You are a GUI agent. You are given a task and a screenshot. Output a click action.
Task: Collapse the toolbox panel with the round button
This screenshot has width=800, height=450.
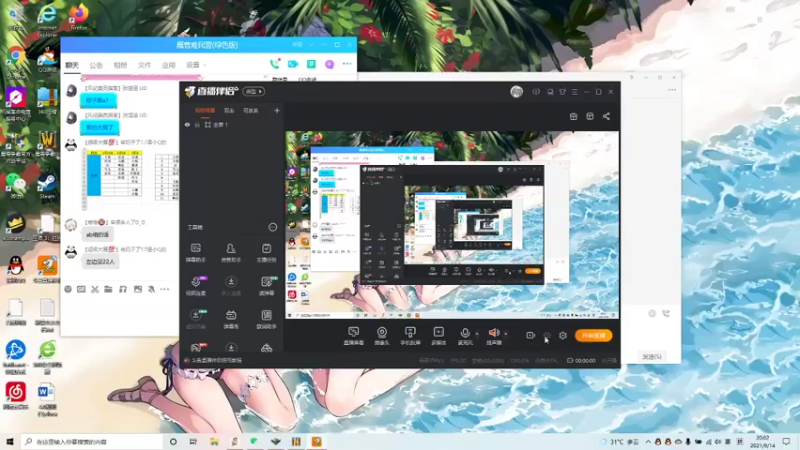pyautogui.click(x=273, y=227)
